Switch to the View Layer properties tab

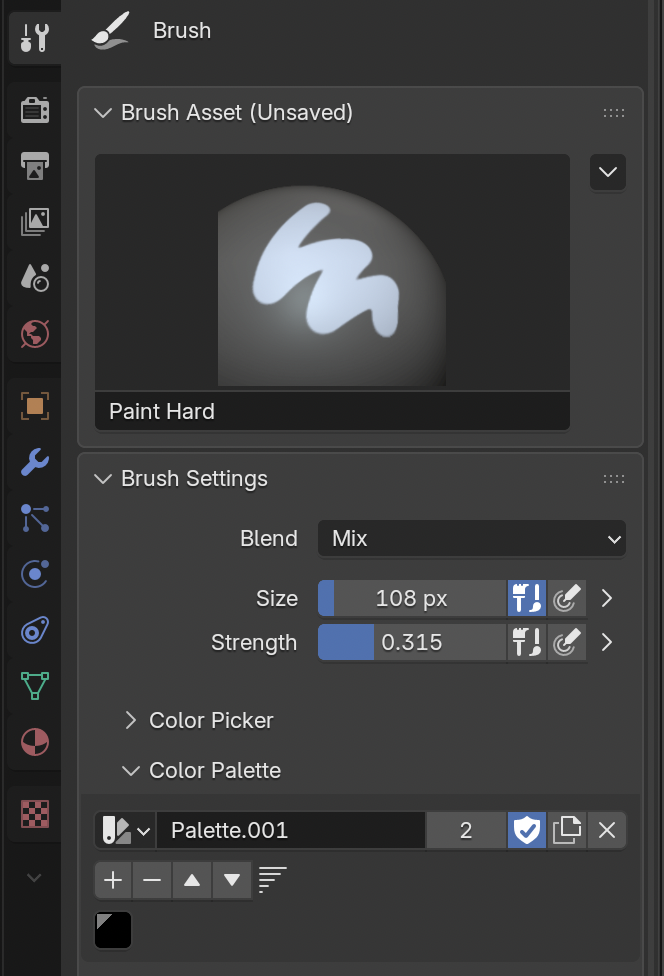click(35, 222)
